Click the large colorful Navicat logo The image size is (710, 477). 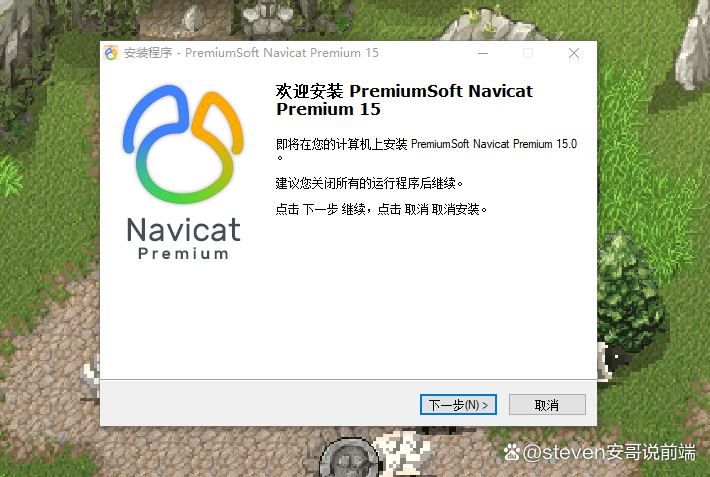coord(183,144)
